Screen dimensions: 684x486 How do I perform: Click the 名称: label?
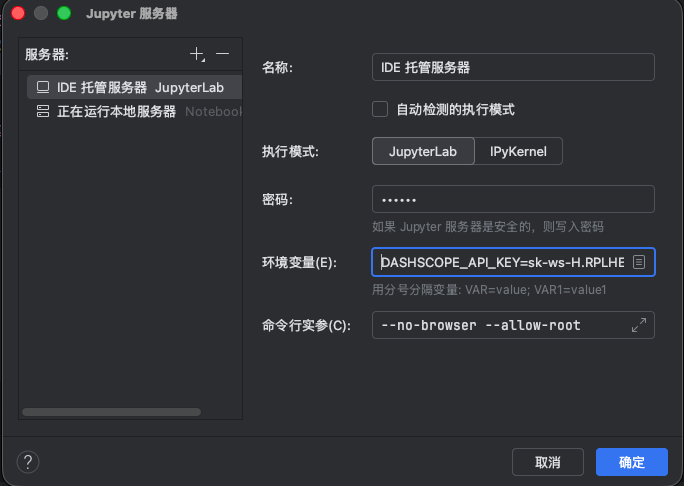[x=277, y=67]
